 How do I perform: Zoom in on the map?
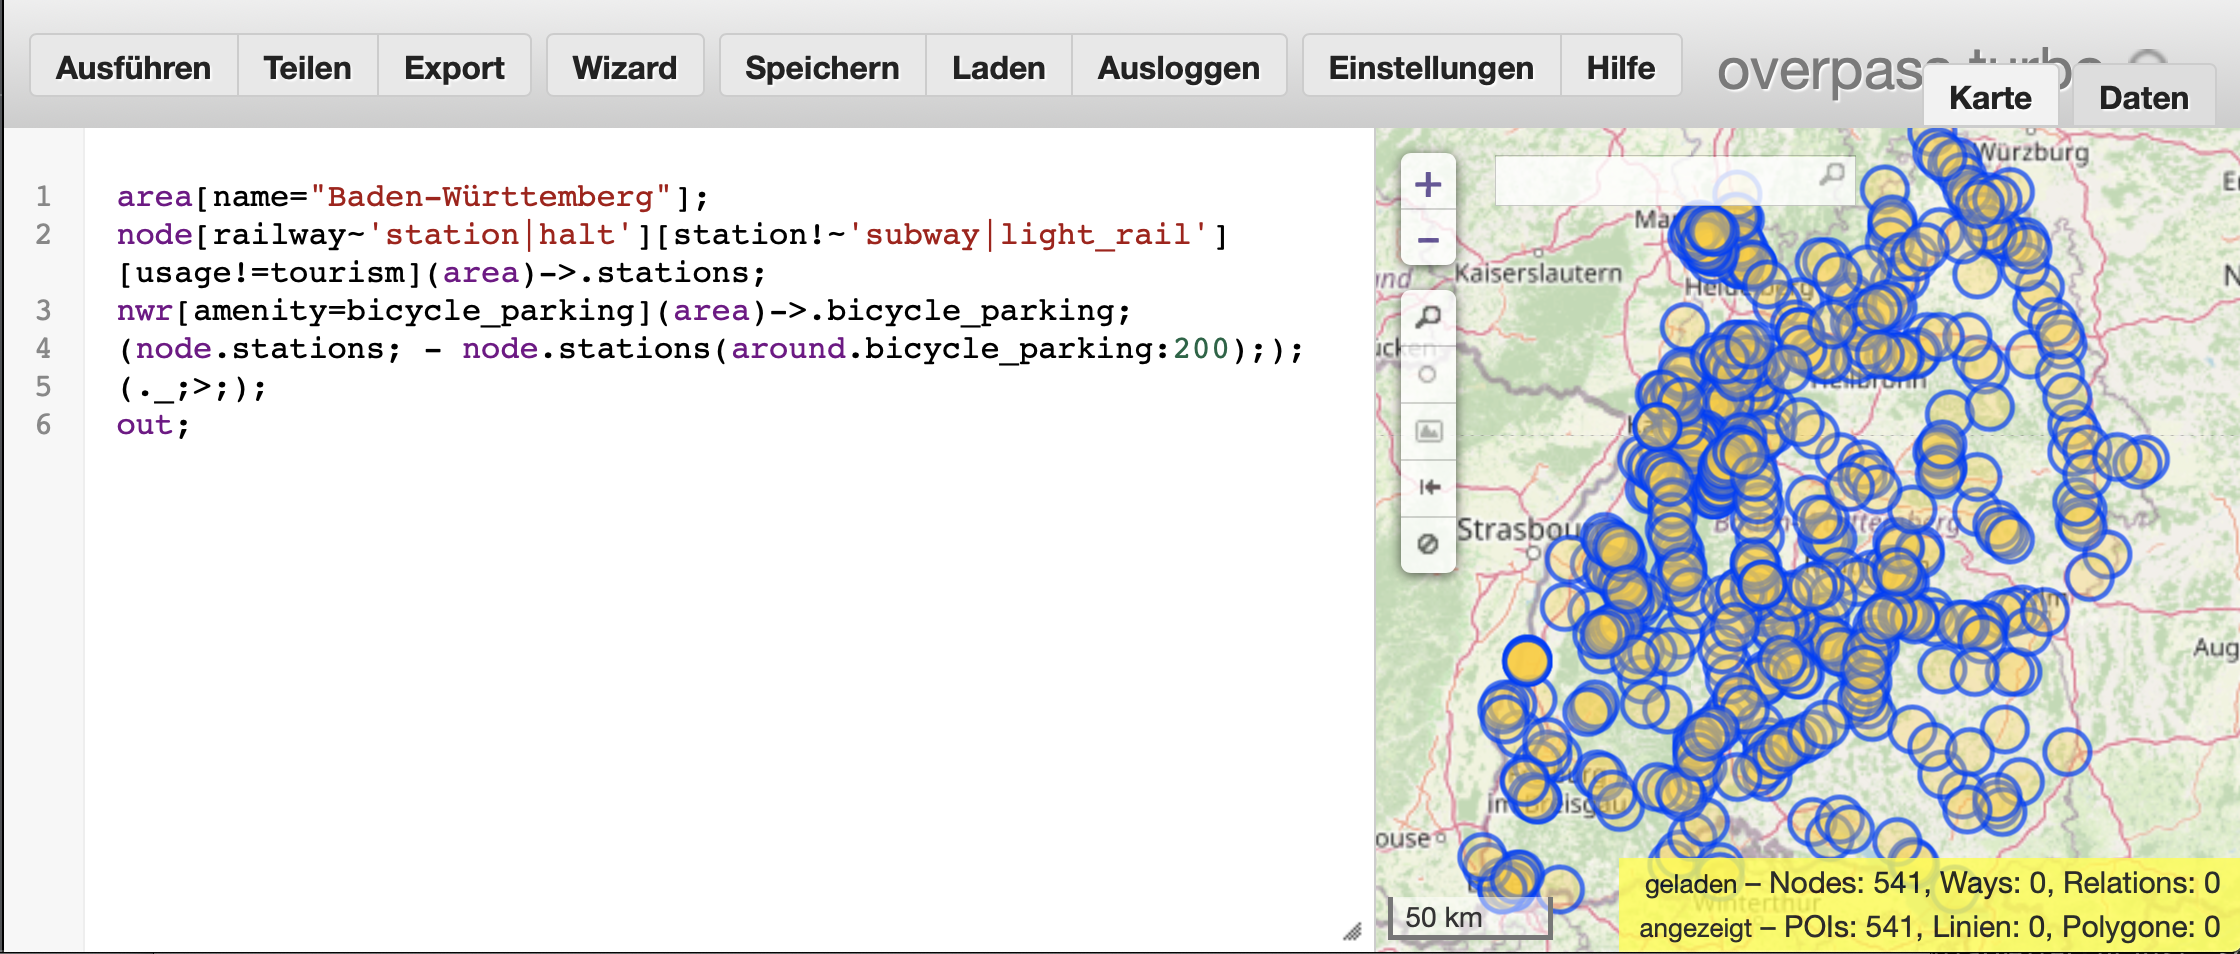click(1428, 185)
